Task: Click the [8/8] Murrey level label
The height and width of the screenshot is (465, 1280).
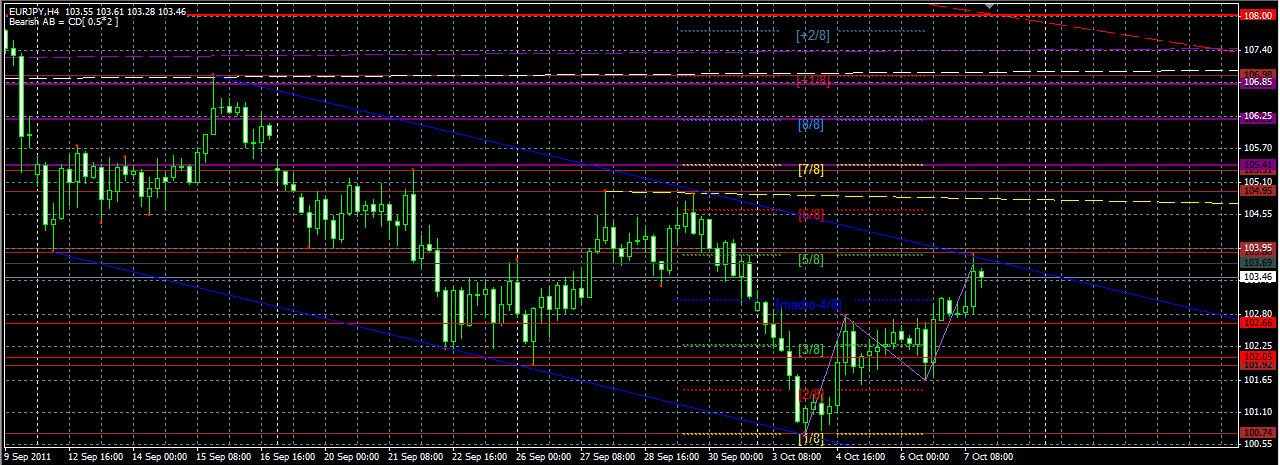Action: pyautogui.click(x=811, y=125)
